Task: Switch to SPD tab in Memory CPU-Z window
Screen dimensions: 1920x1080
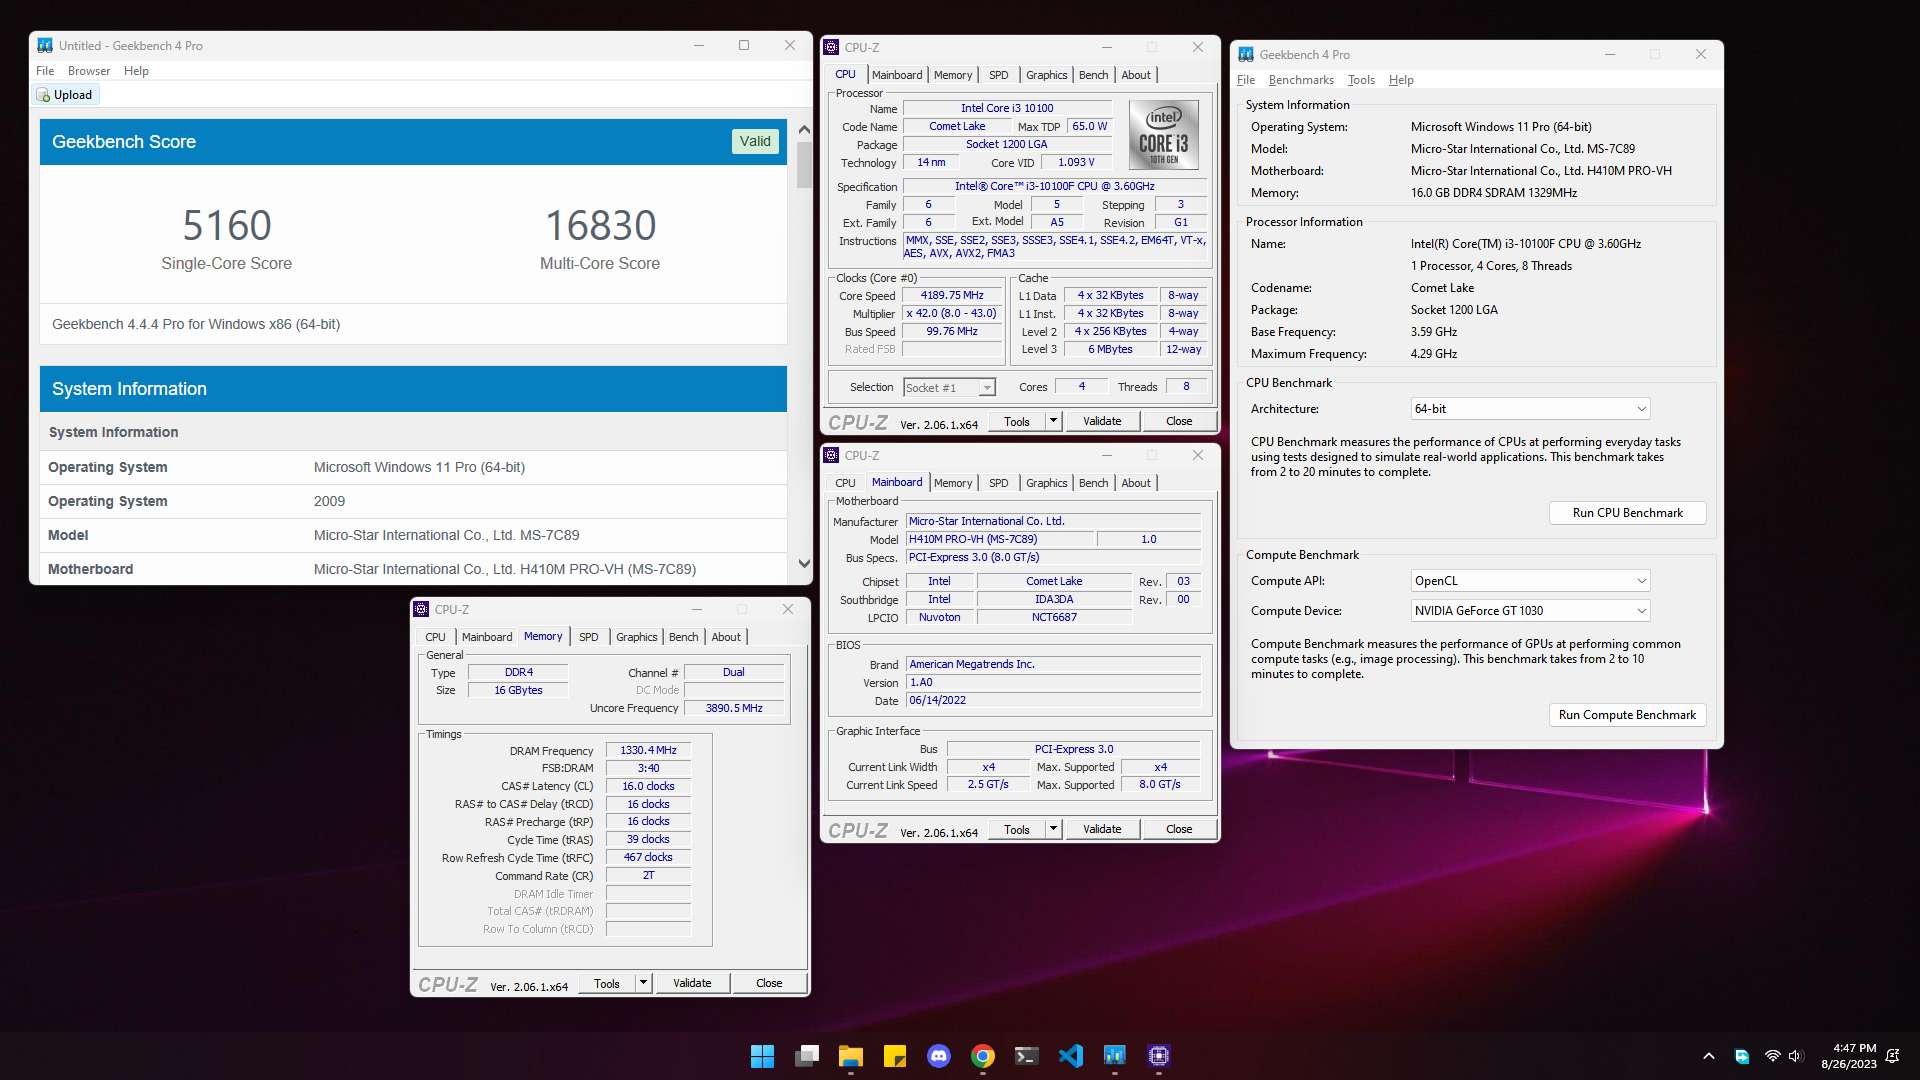Action: (x=589, y=637)
